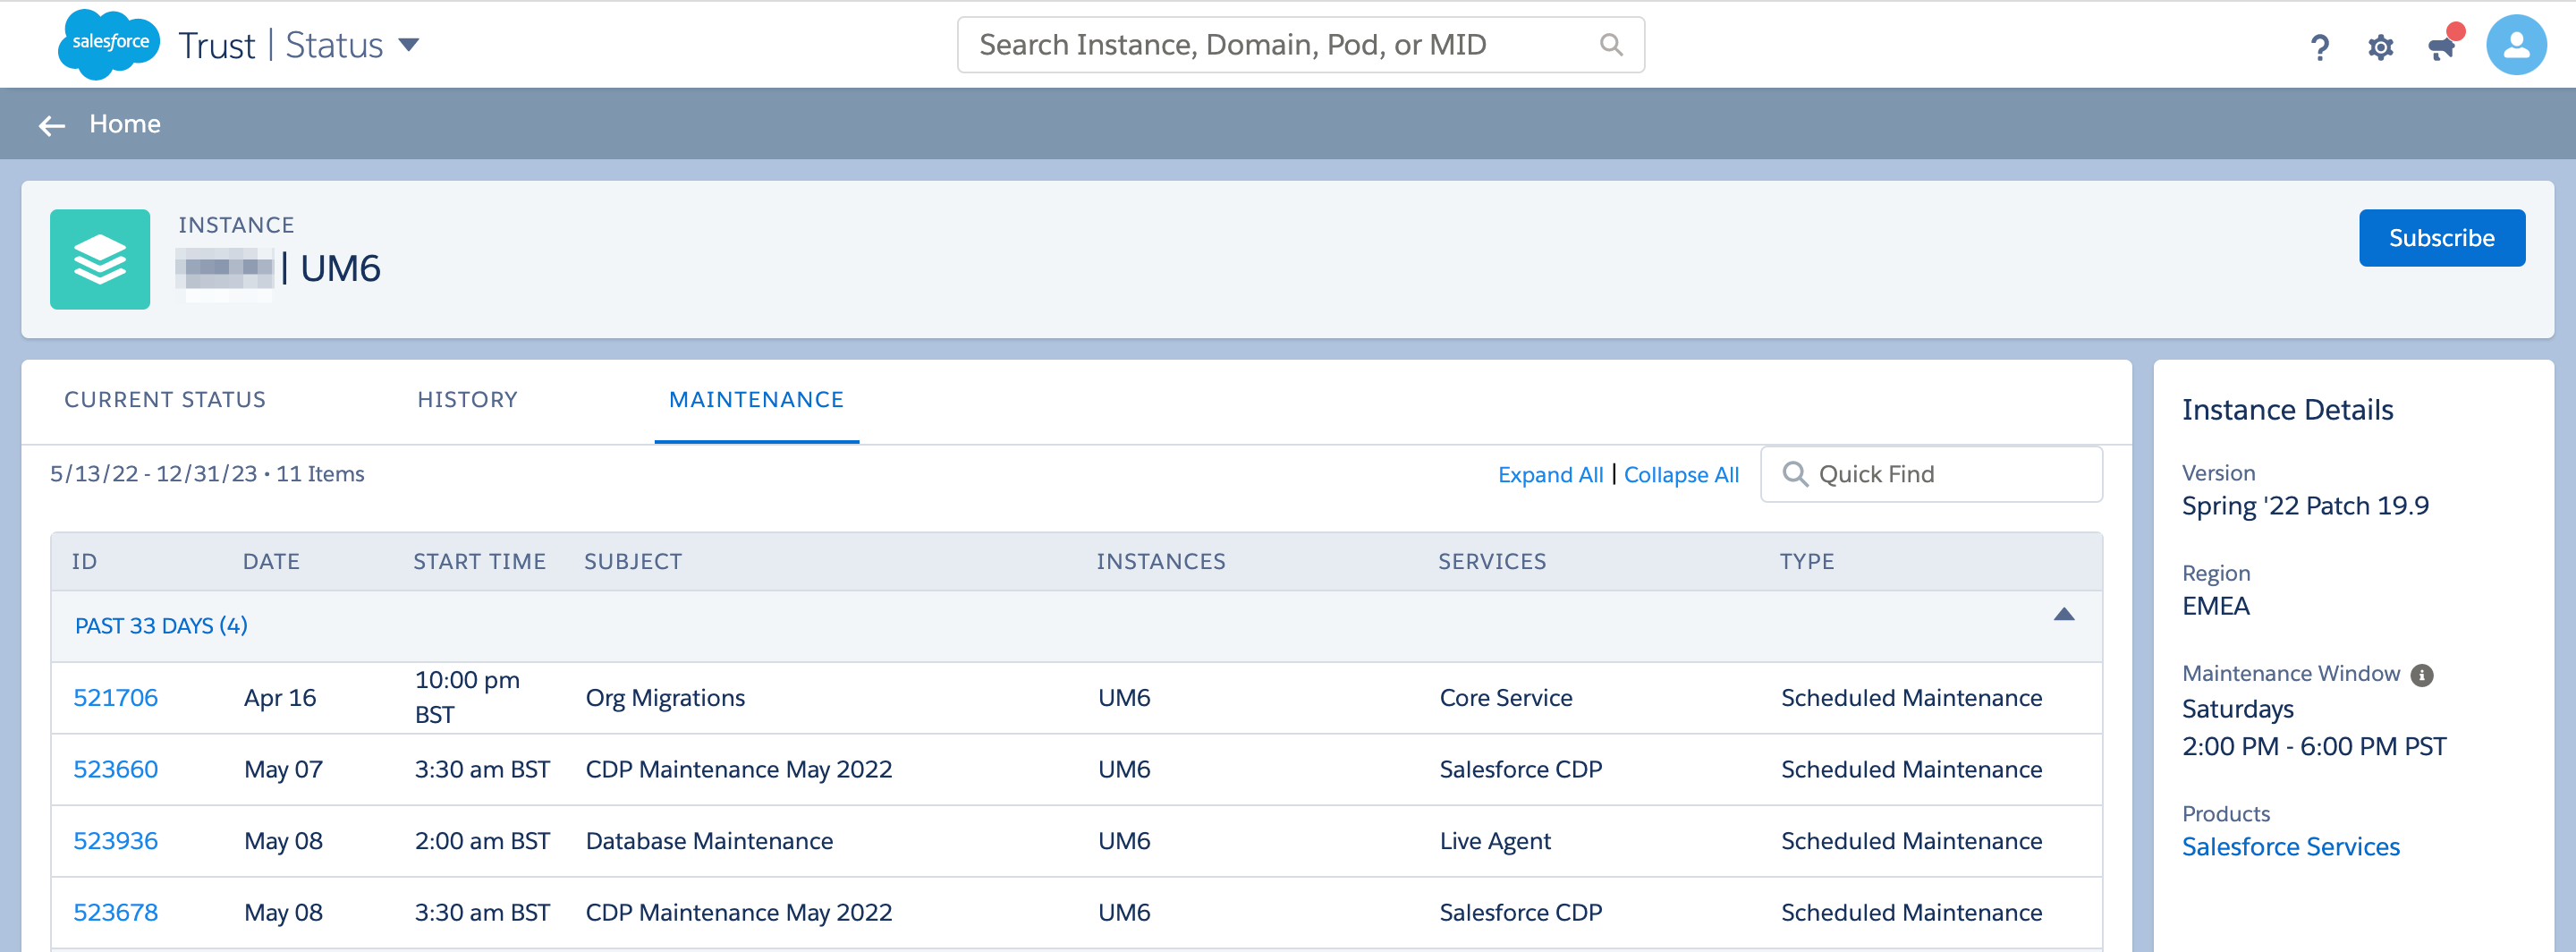Click the Salesforce cloud logo

click(109, 44)
